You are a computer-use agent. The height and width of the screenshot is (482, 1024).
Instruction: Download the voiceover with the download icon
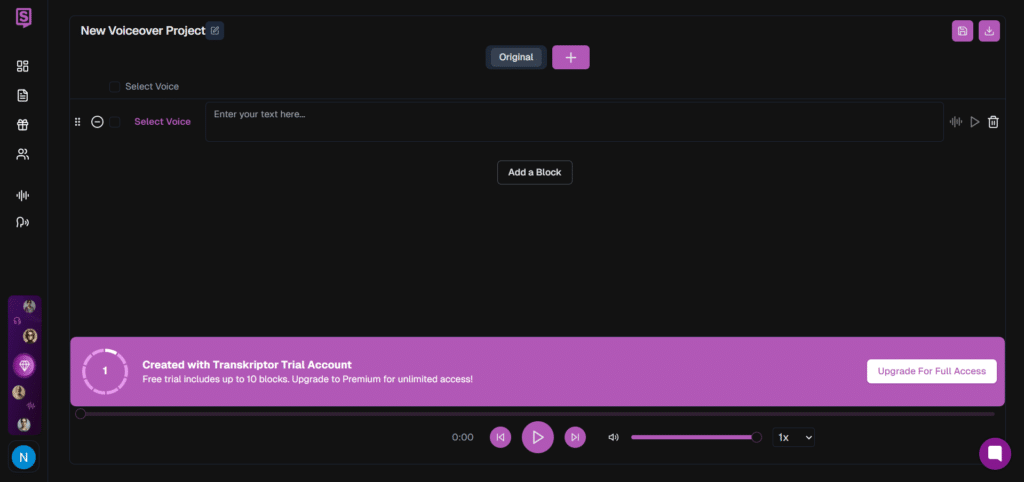[x=989, y=31]
